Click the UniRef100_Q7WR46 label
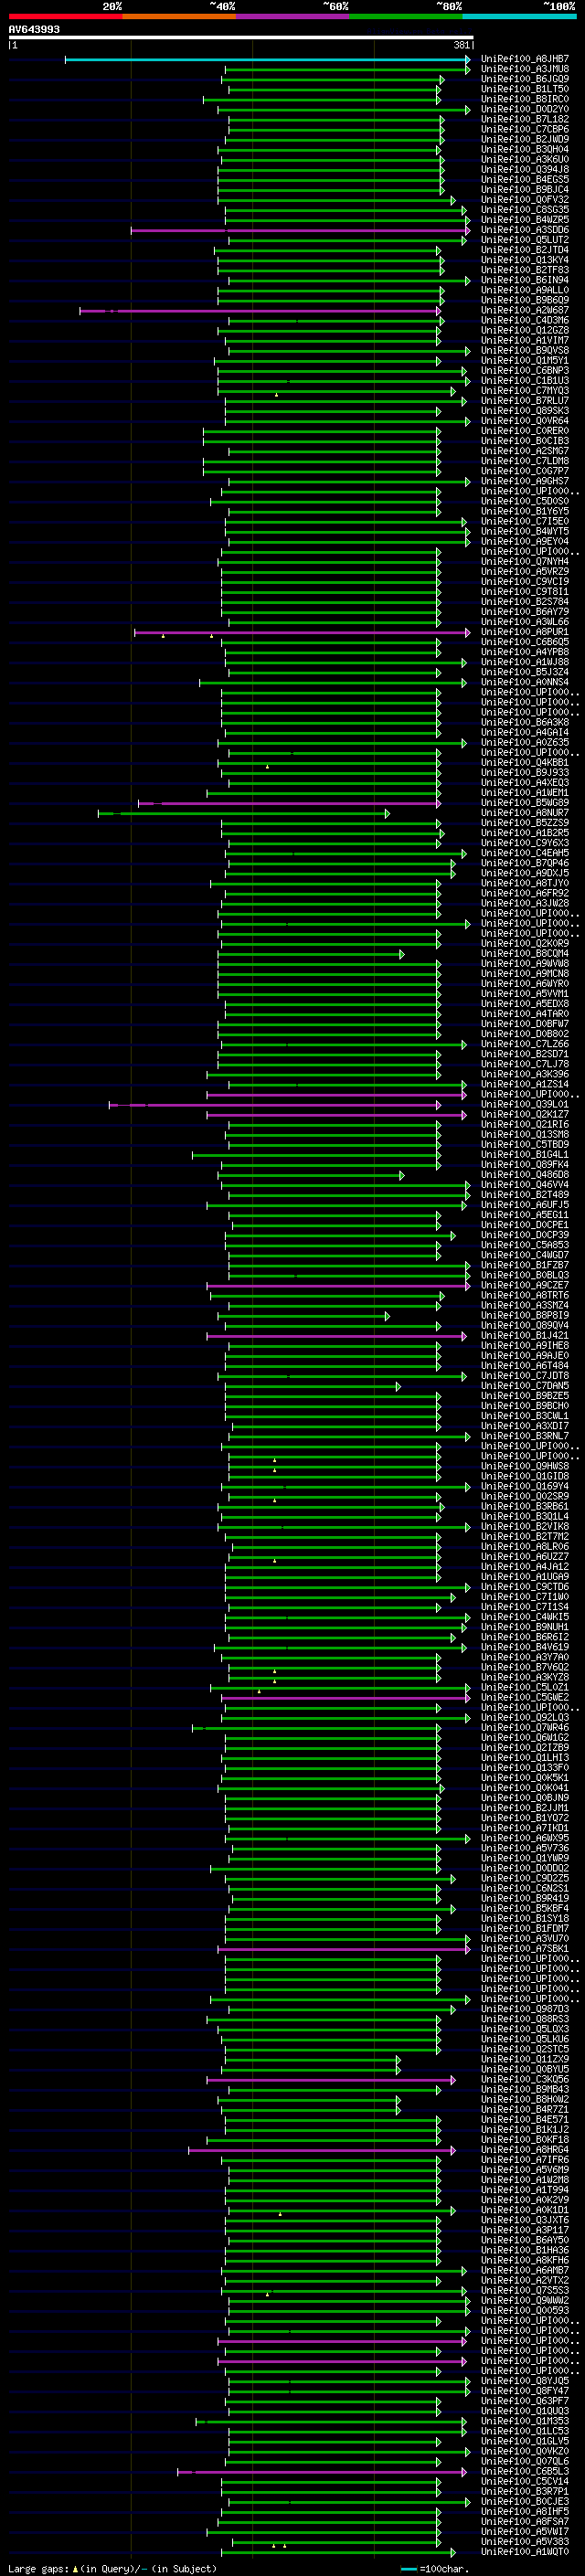 (x=525, y=1727)
